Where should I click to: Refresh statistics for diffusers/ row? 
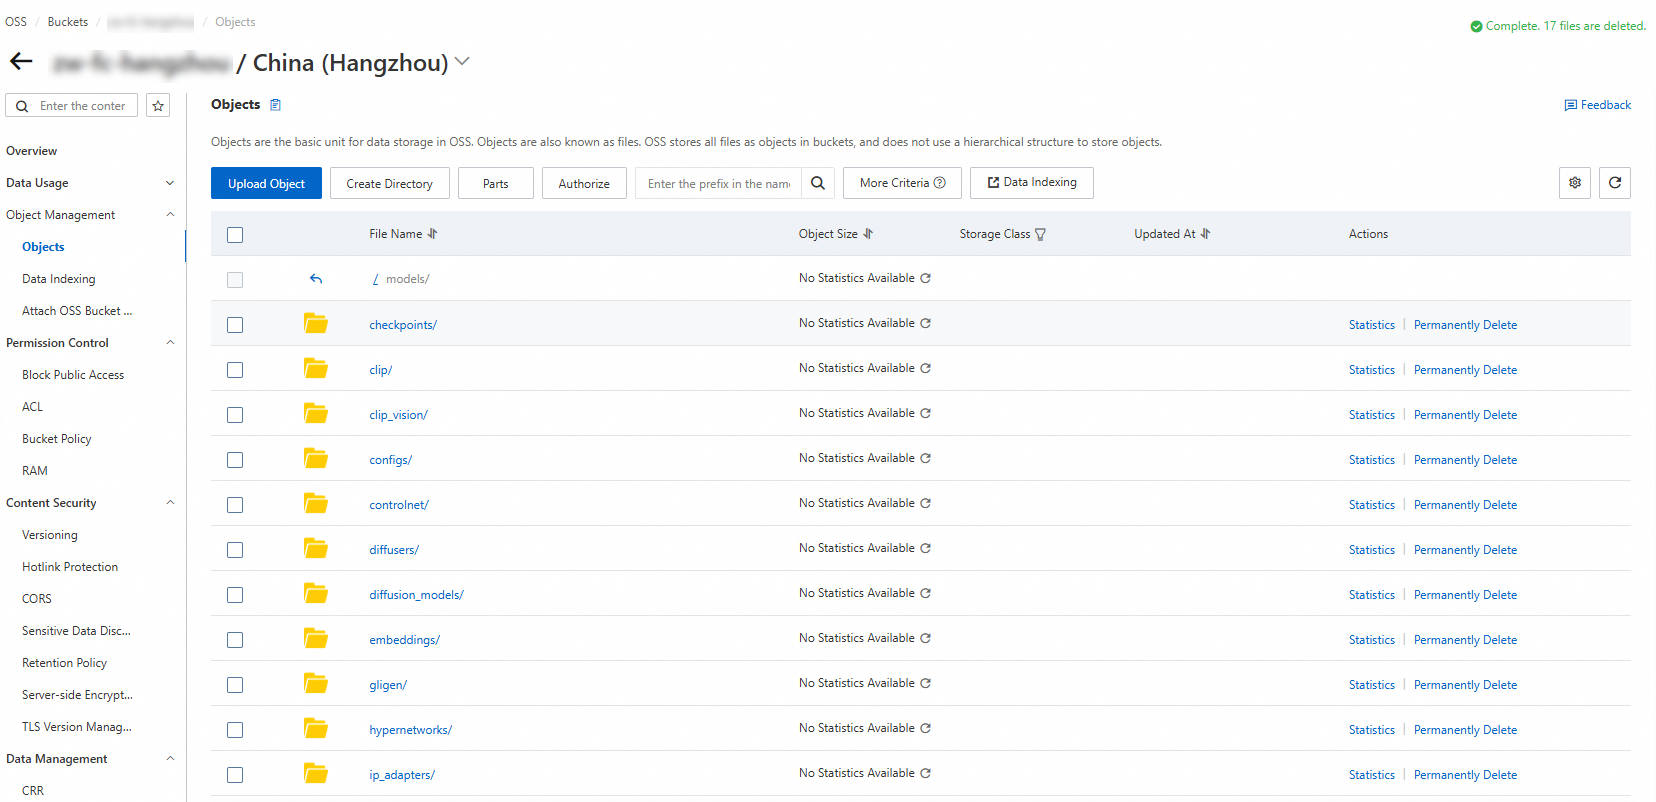926,548
